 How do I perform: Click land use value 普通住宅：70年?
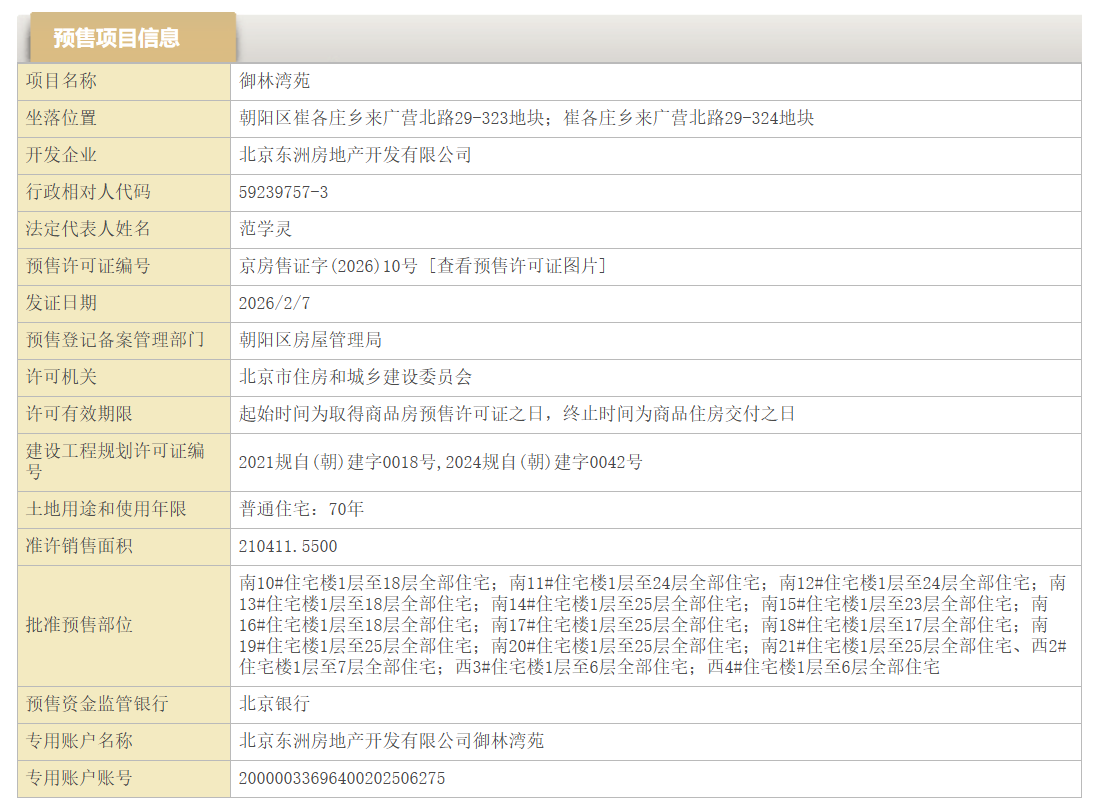[x=301, y=509]
